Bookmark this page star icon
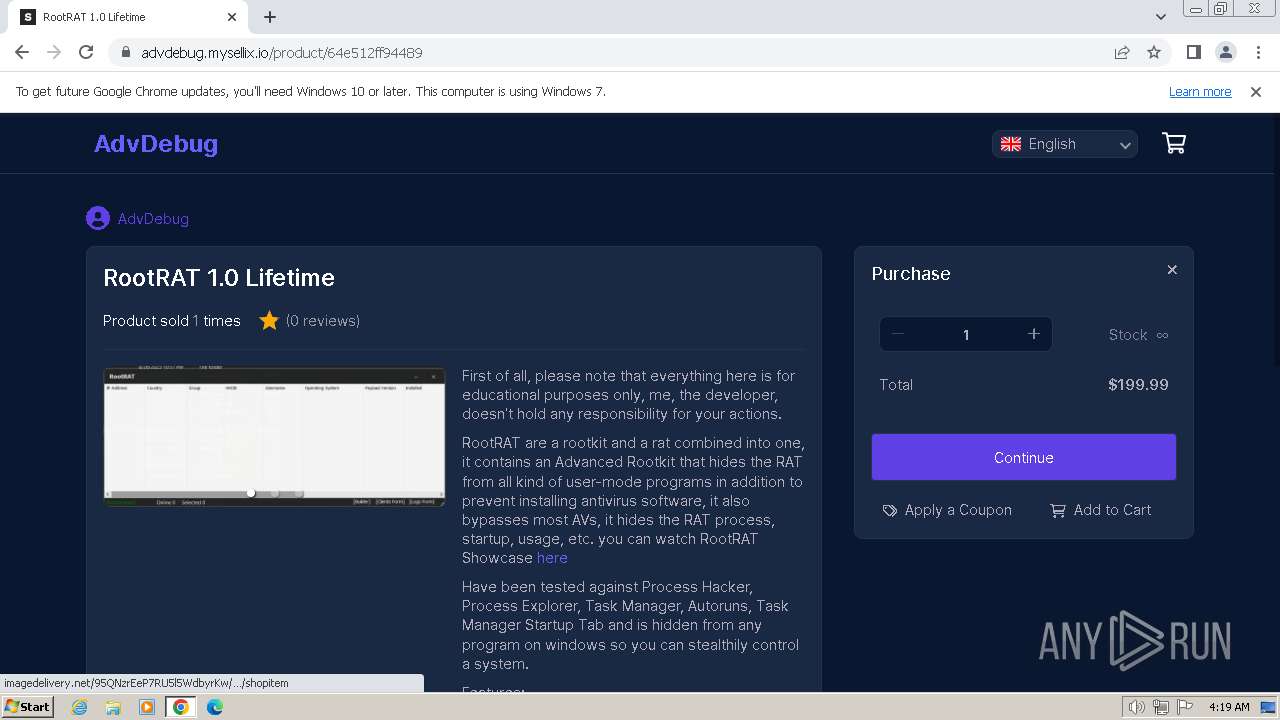The width and height of the screenshot is (1280, 720). [1154, 52]
